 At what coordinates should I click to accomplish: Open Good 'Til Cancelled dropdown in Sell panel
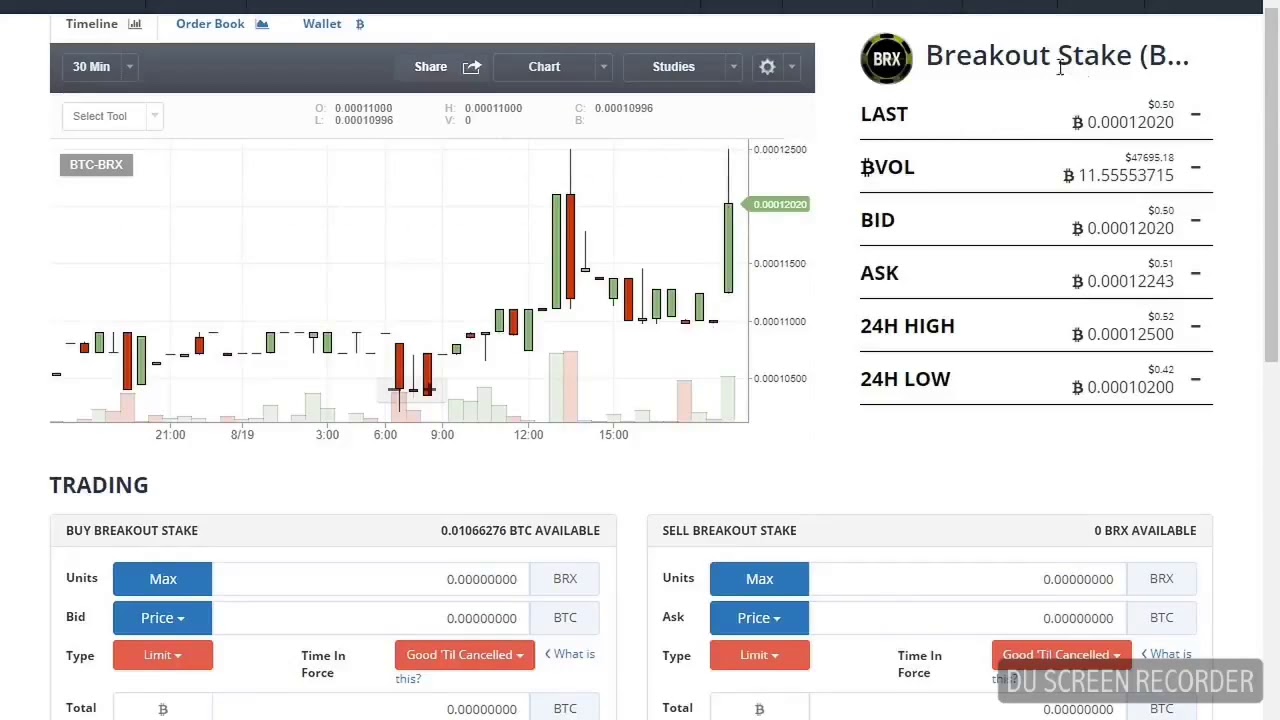click(x=1061, y=655)
